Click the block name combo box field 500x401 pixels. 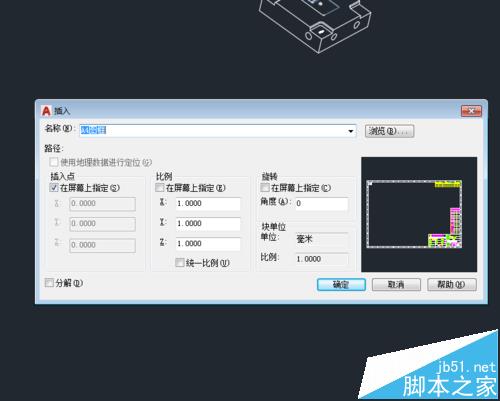point(218,131)
